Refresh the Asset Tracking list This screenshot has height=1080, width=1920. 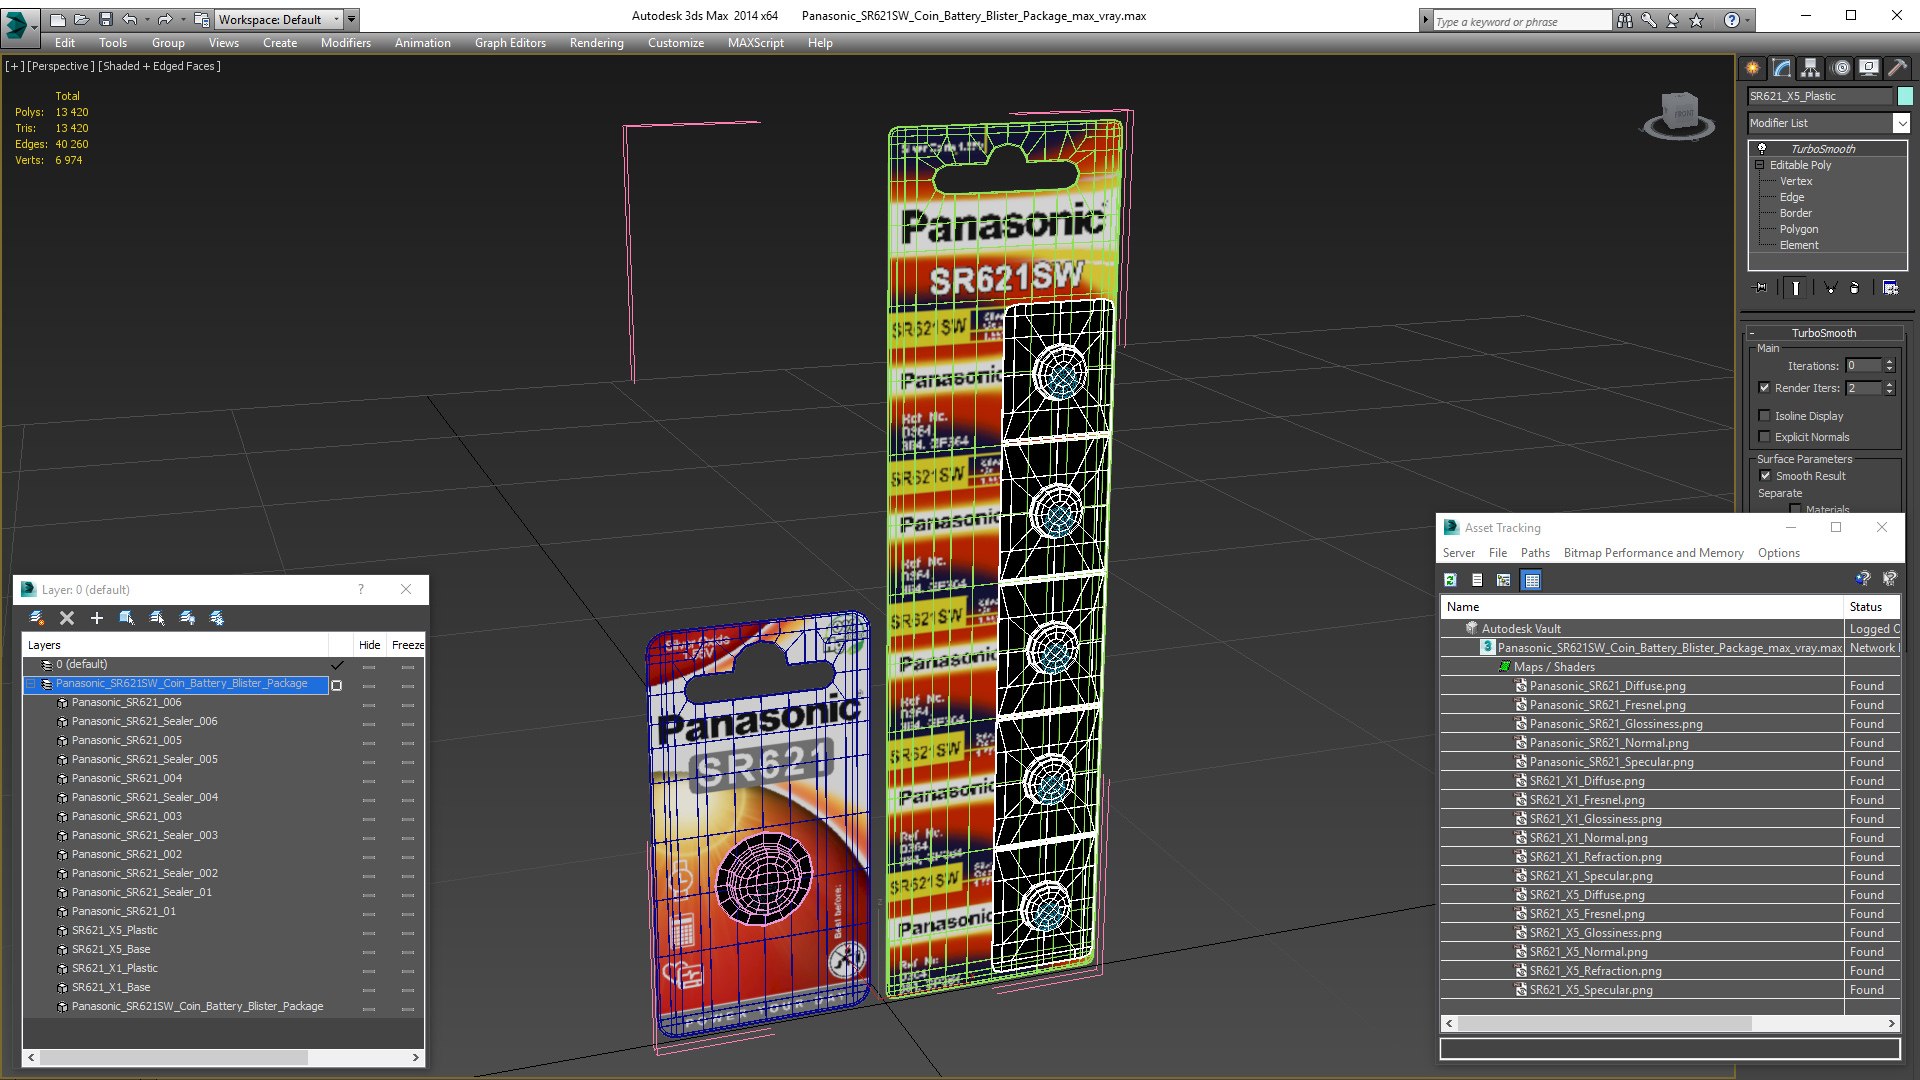point(1451,580)
